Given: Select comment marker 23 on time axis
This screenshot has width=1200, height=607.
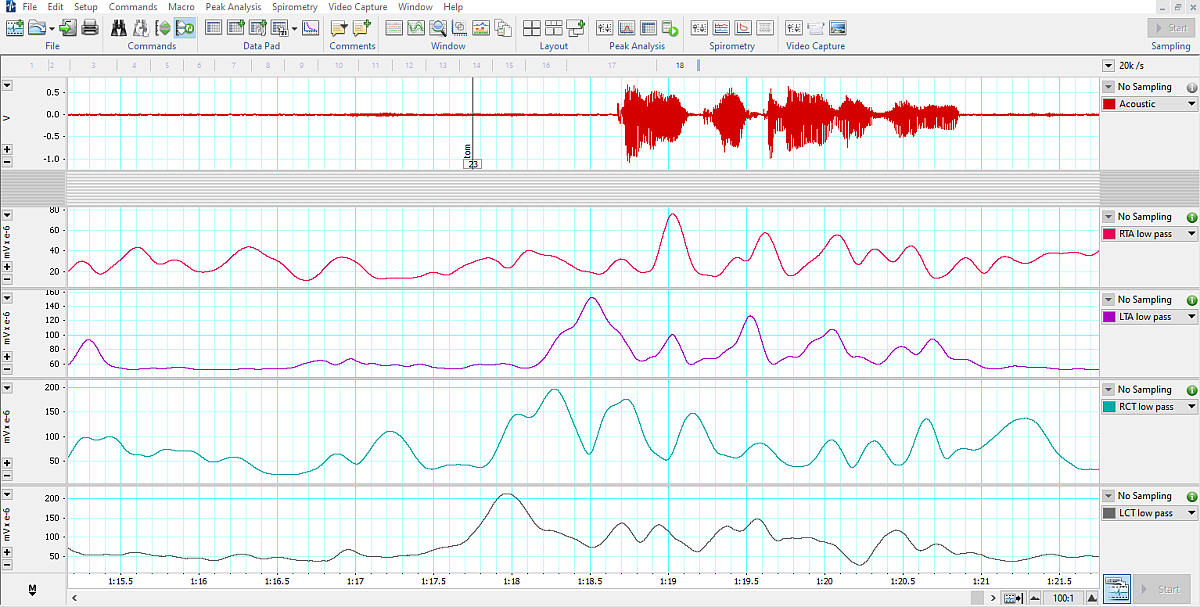Looking at the screenshot, I should (473, 164).
